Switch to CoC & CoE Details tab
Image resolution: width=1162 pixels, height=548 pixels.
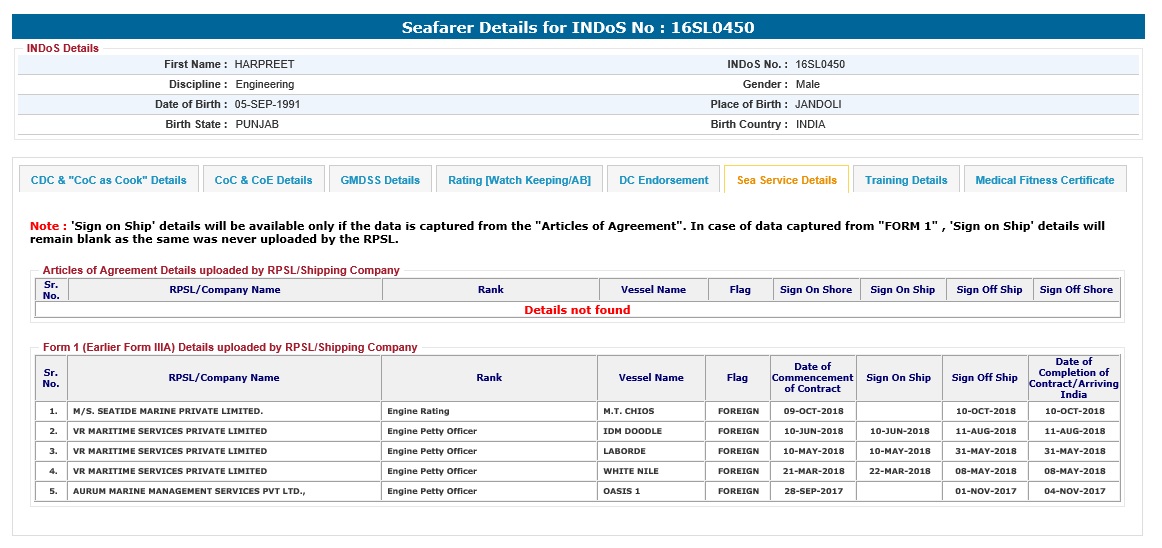263,180
